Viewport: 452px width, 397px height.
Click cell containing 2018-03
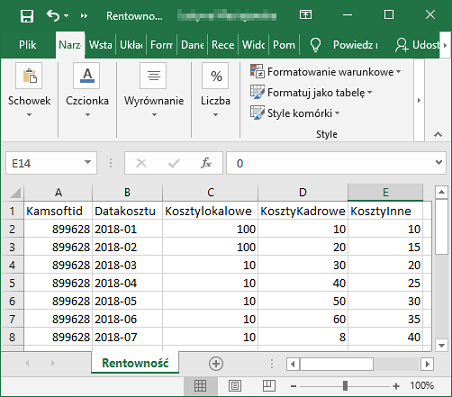click(127, 265)
